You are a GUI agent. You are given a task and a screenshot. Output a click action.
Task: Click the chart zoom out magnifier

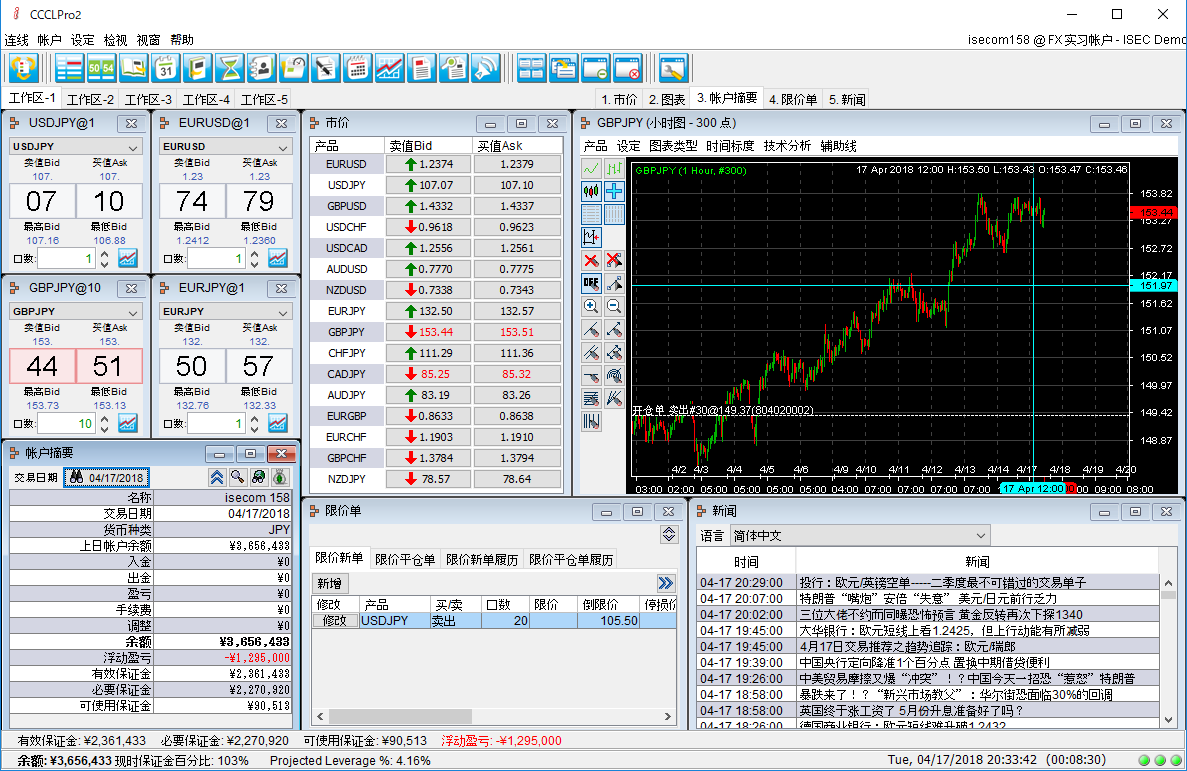pos(614,306)
